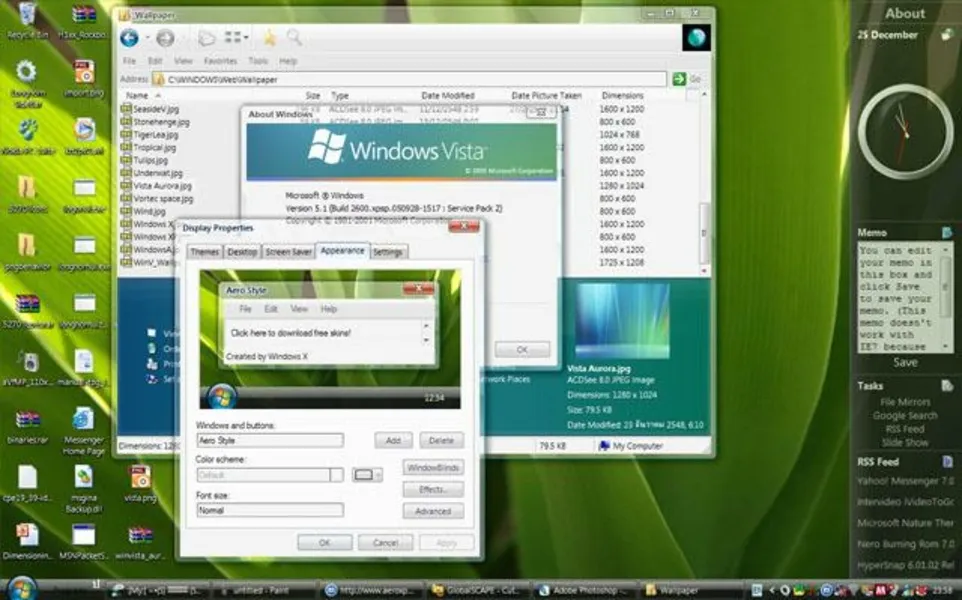Click Cancel in Display Properties
This screenshot has height=600, width=962.
click(385, 542)
